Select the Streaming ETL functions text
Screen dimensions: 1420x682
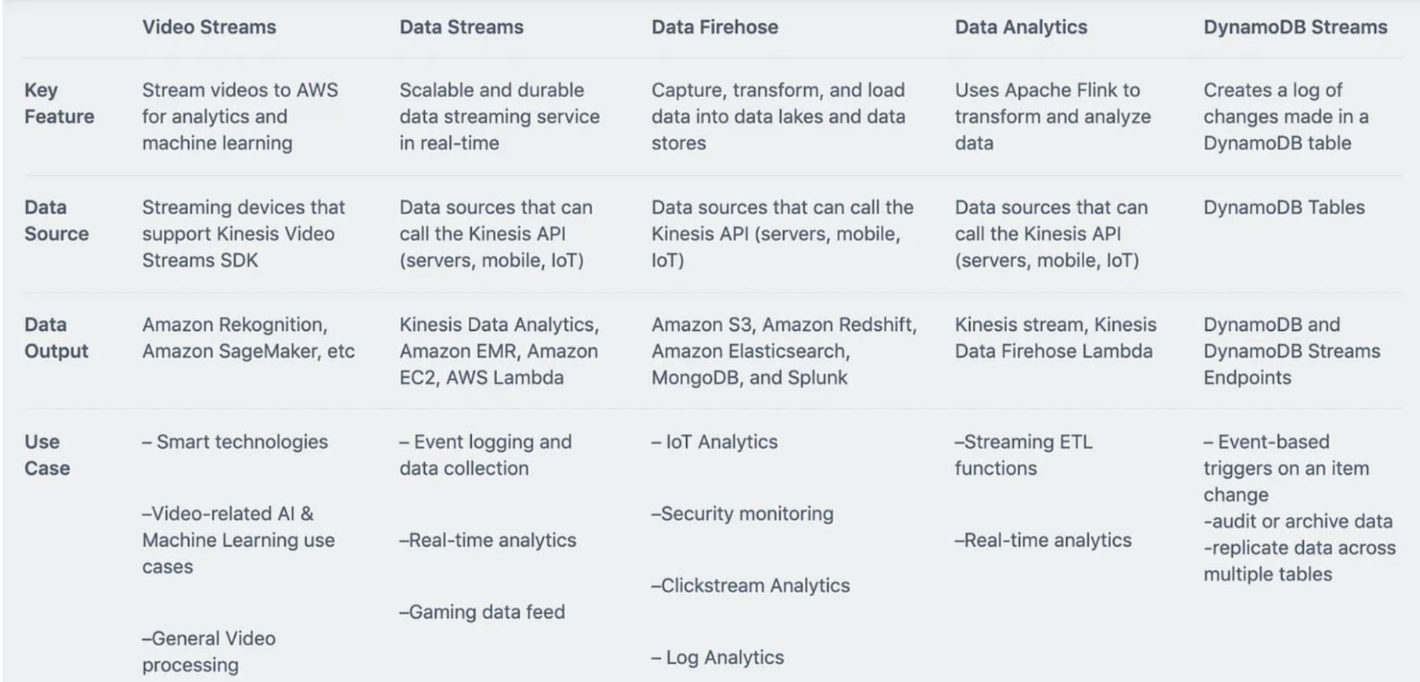(1023, 455)
